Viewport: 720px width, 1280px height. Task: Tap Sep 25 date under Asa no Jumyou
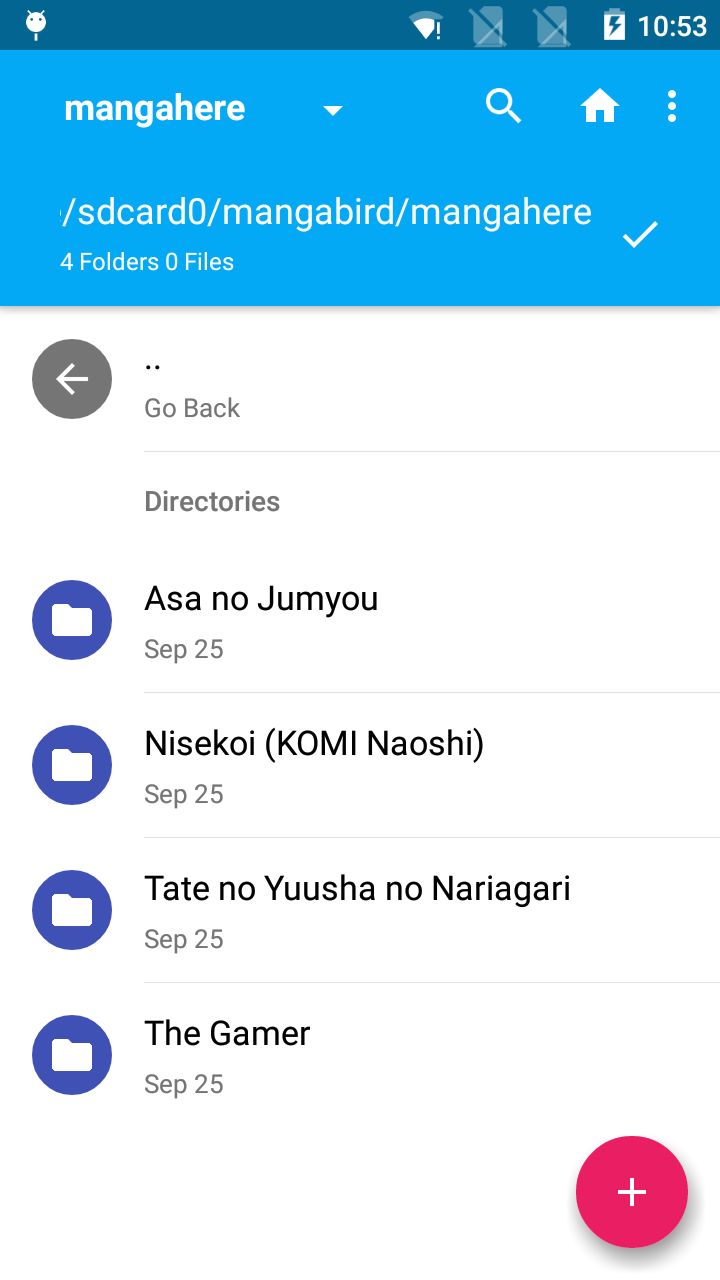click(184, 649)
